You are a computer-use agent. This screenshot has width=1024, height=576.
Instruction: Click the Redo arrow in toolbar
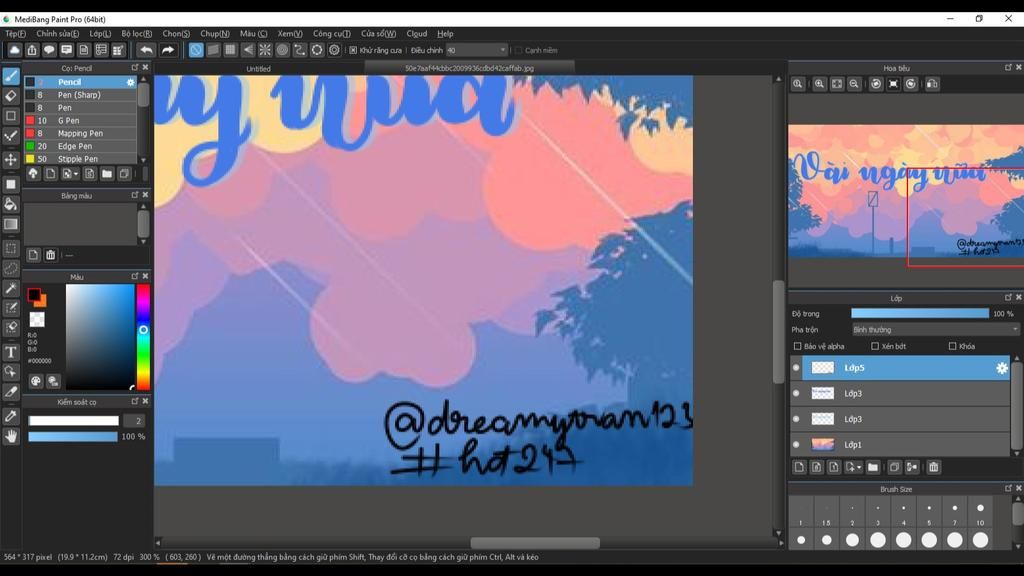168,50
